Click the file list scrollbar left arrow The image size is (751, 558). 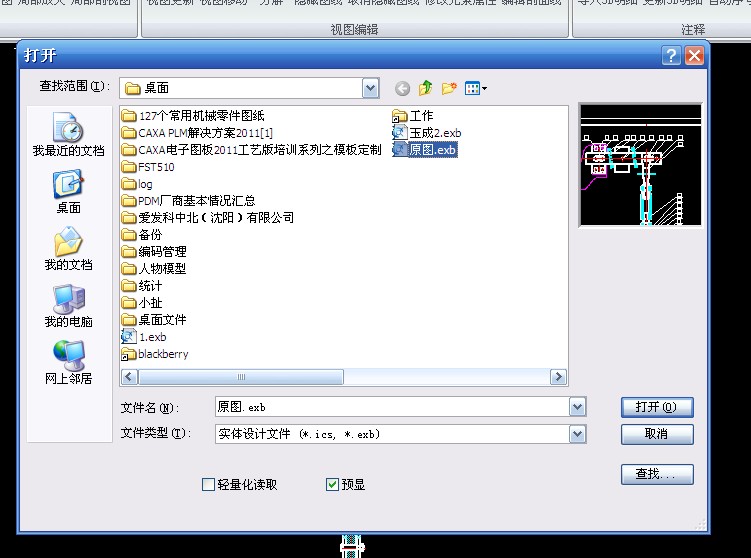coord(129,377)
